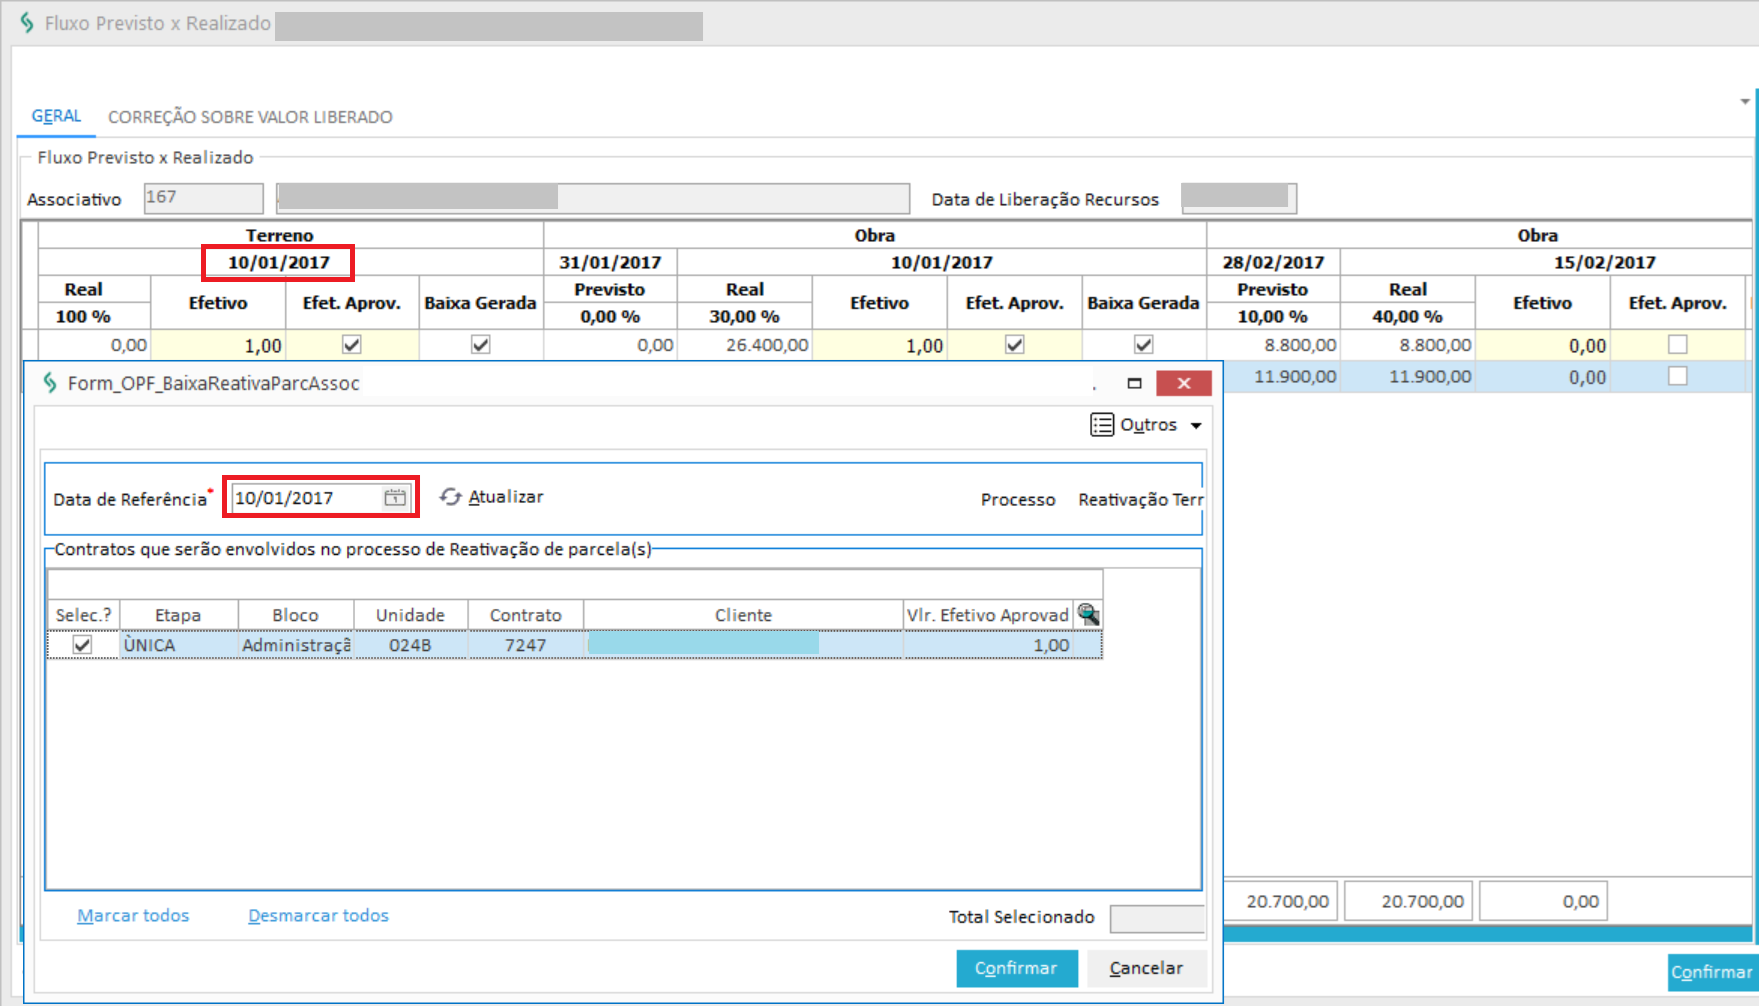Click the Desmarcar todos link

point(318,916)
